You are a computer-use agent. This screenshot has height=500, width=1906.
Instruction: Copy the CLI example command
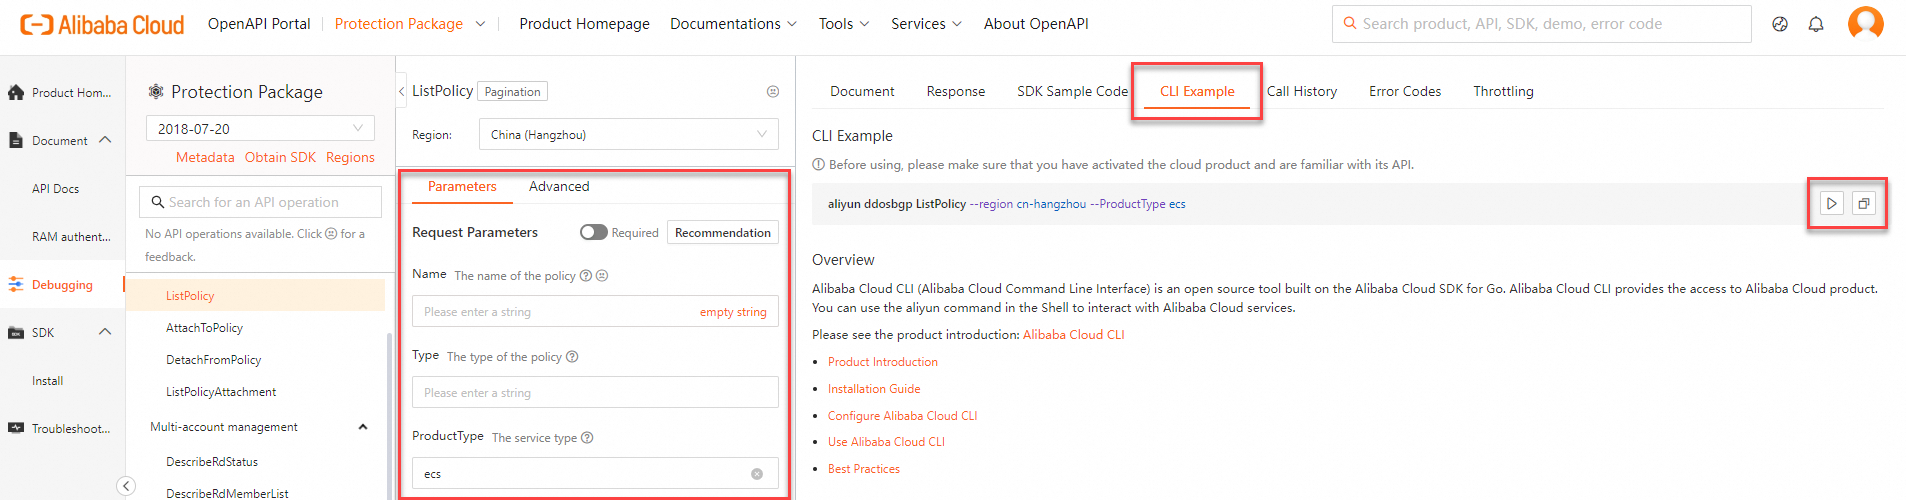click(1864, 204)
